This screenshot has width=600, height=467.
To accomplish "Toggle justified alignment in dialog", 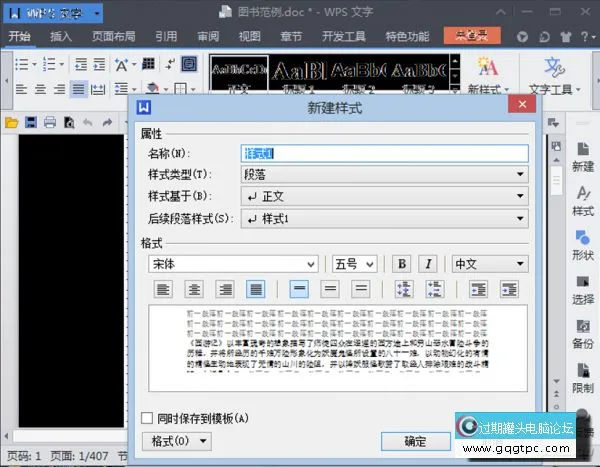I will (x=256, y=289).
